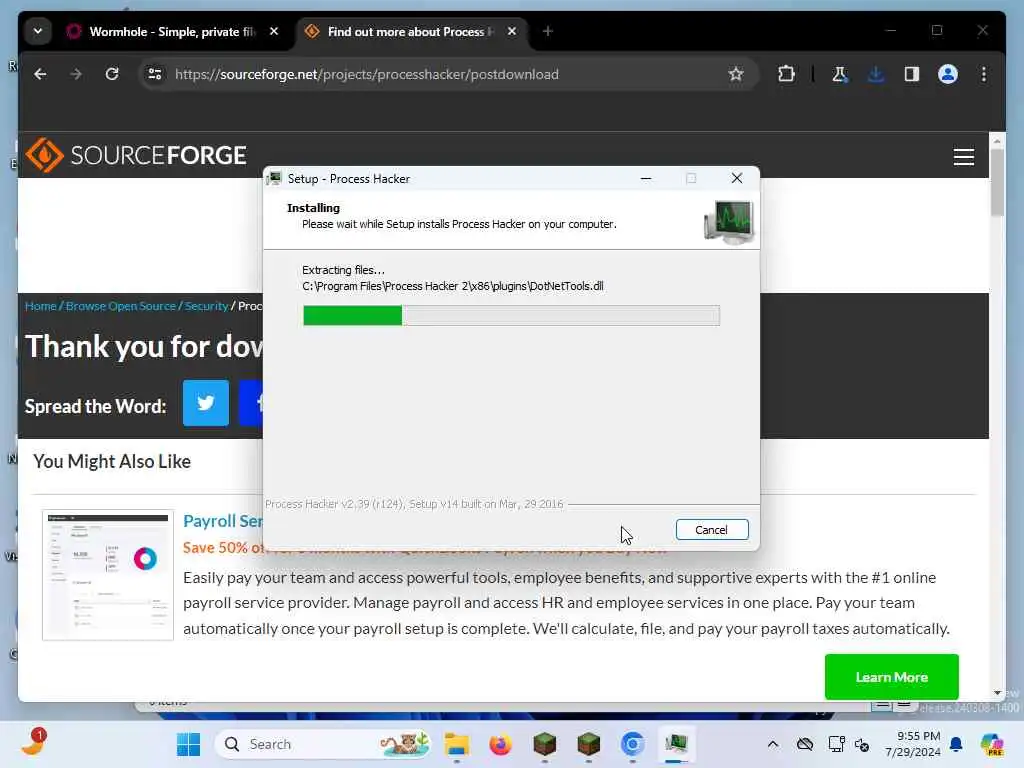Open the widgets icon with the red badge
This screenshot has width=1024, height=768.
(x=34, y=743)
